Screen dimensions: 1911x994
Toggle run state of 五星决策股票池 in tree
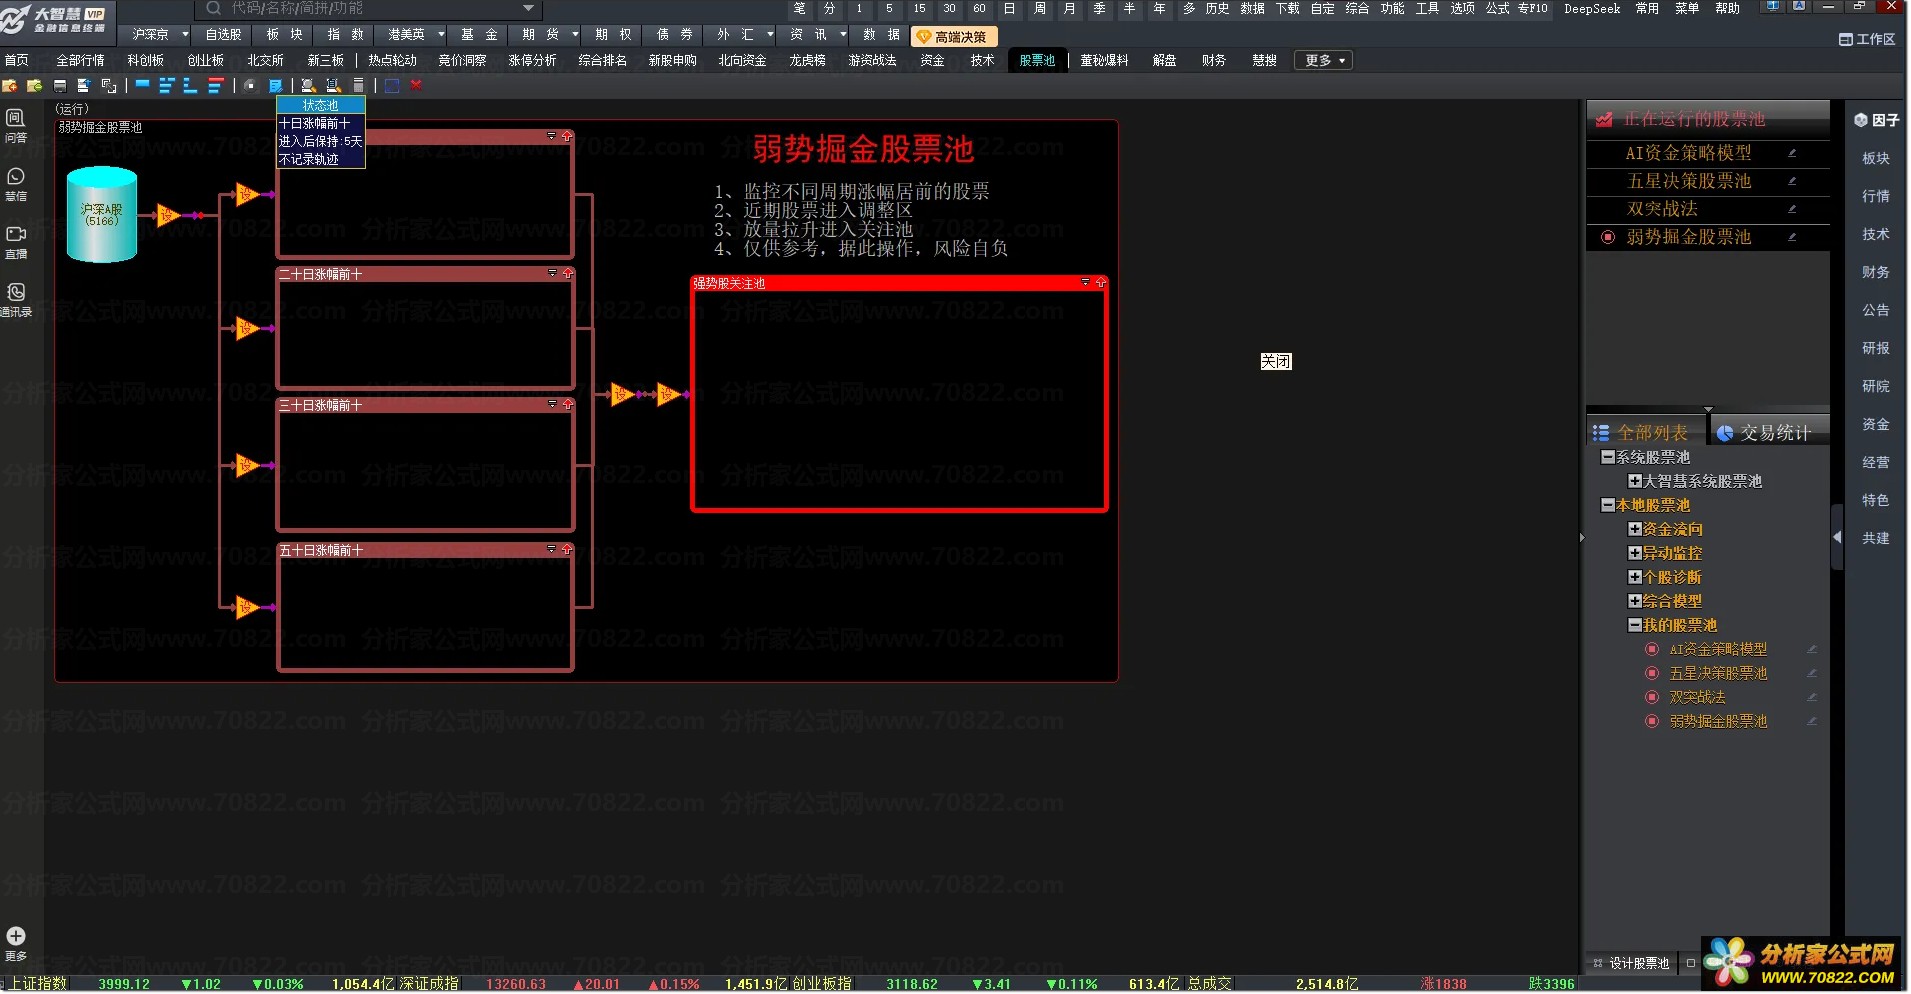pyautogui.click(x=1652, y=673)
